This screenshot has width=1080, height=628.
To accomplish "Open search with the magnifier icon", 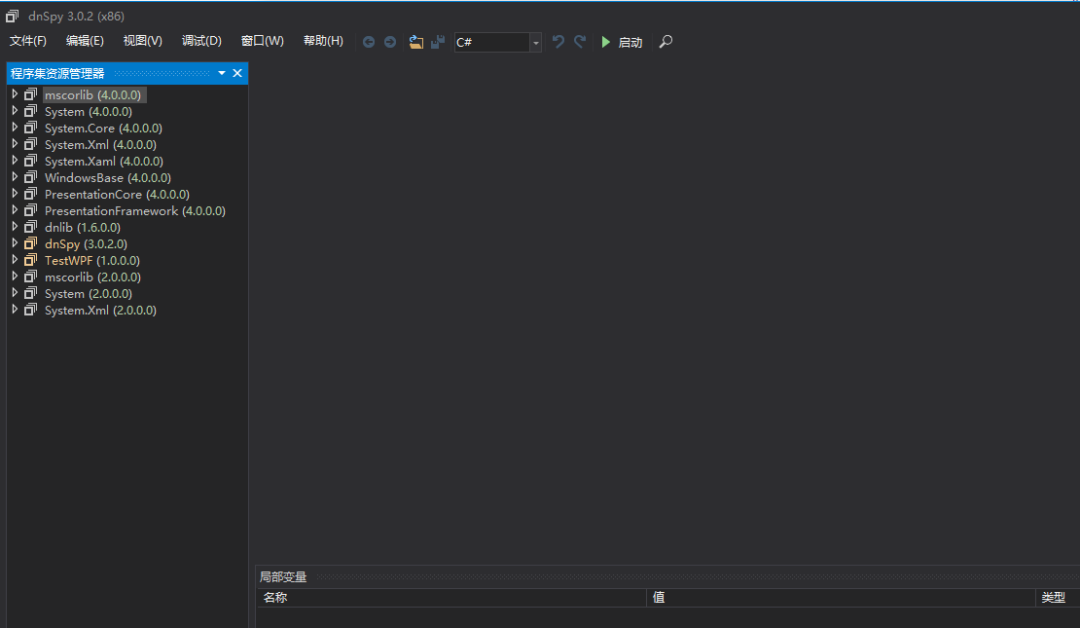I will coord(665,42).
